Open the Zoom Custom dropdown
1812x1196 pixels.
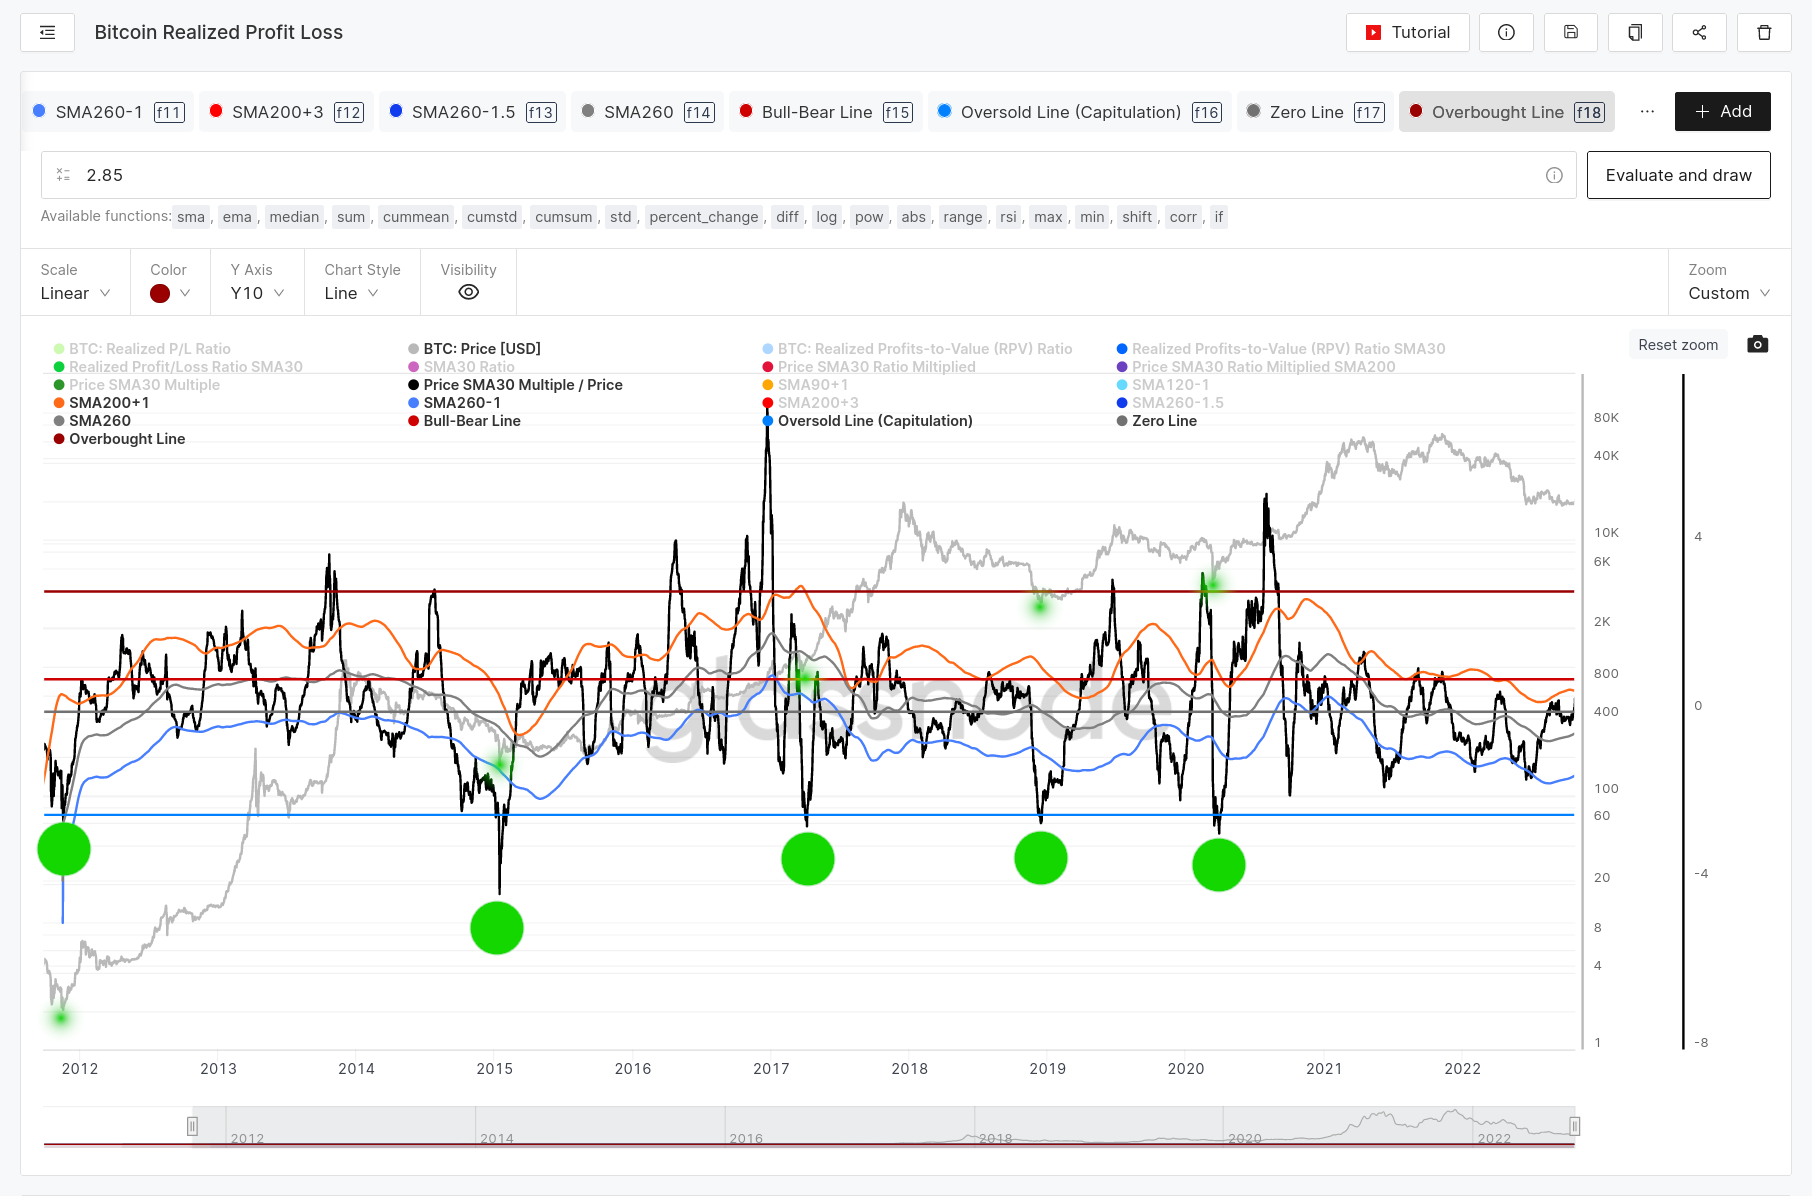(x=1728, y=293)
